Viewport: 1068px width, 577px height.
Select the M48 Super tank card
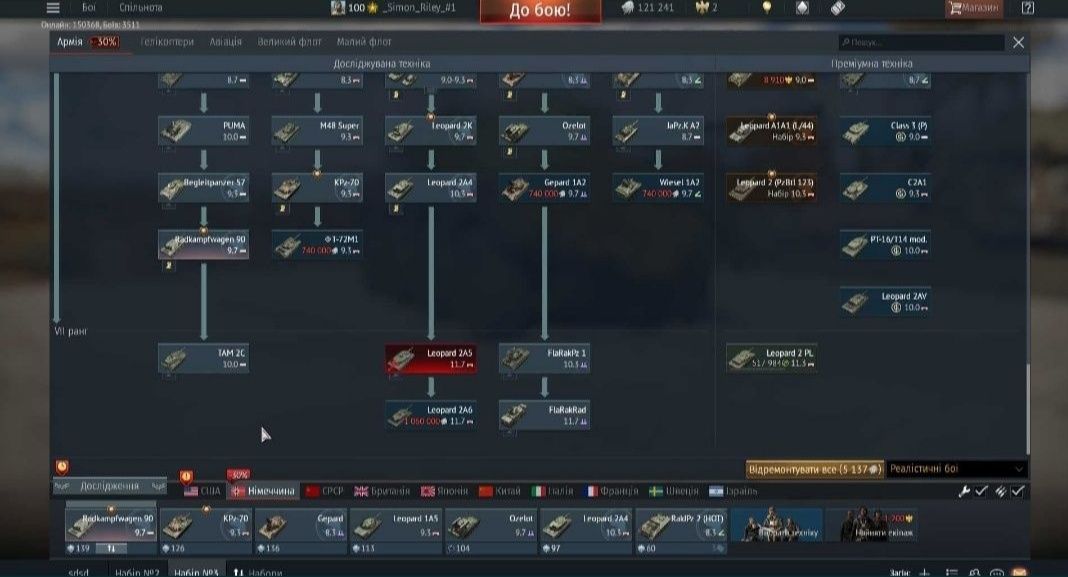(317, 131)
